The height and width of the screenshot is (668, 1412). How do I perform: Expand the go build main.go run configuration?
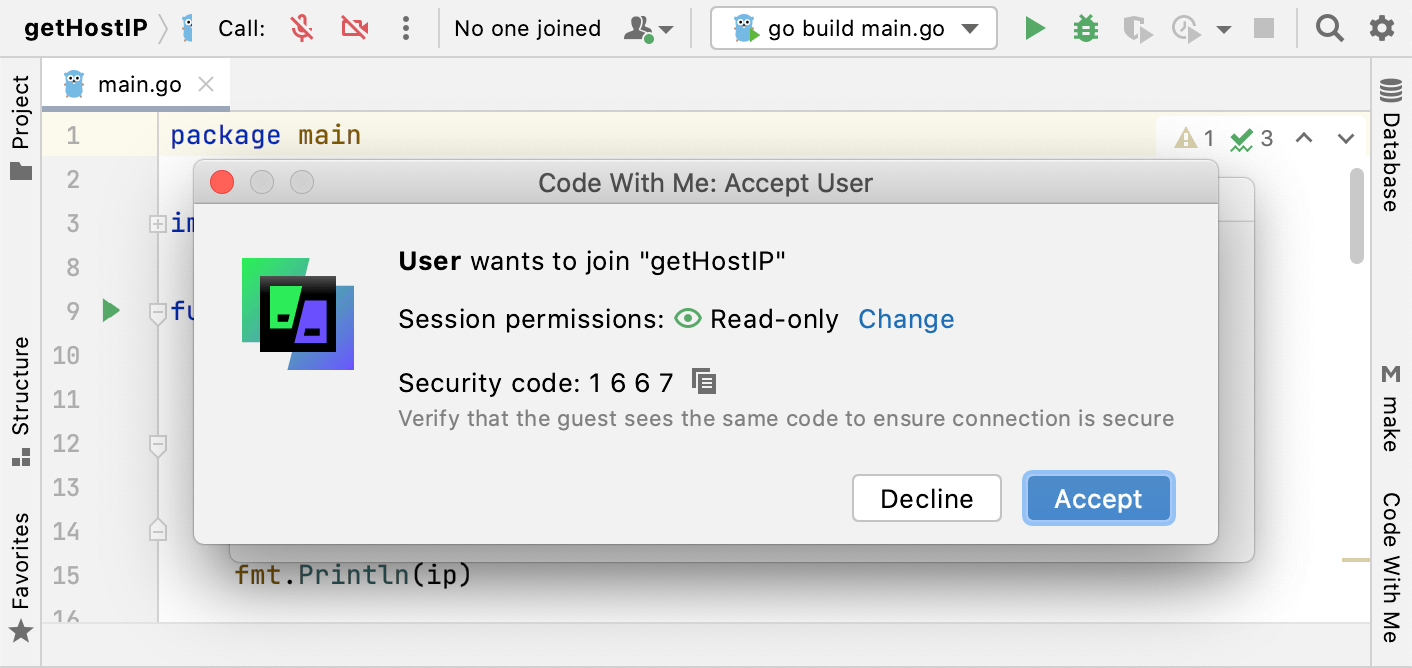tap(969, 29)
